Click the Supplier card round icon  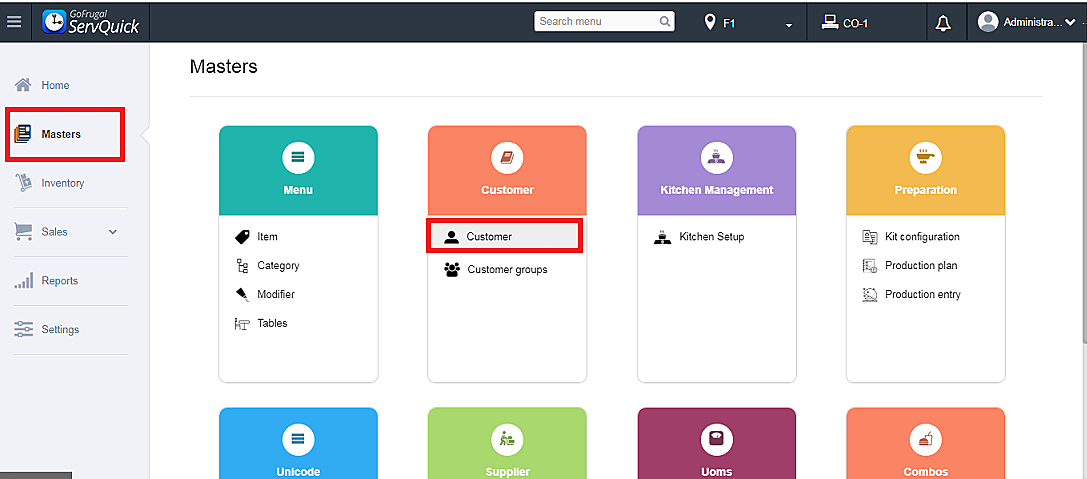coord(507,439)
